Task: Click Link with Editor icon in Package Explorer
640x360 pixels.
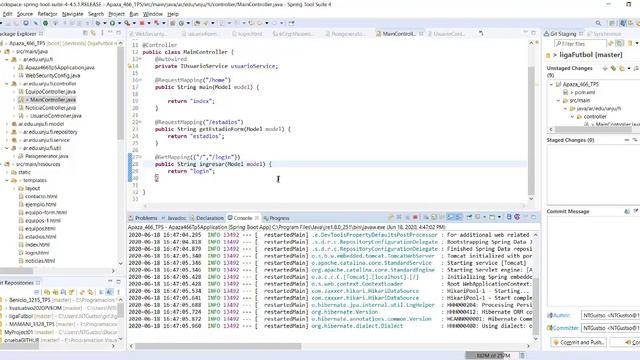Action: click(x=93, y=33)
